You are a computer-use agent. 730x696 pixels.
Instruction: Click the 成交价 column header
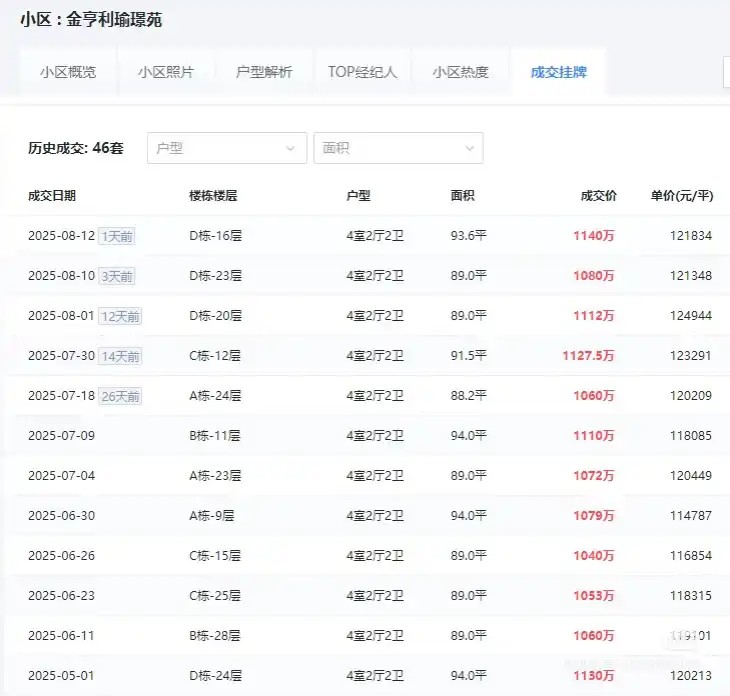click(598, 196)
